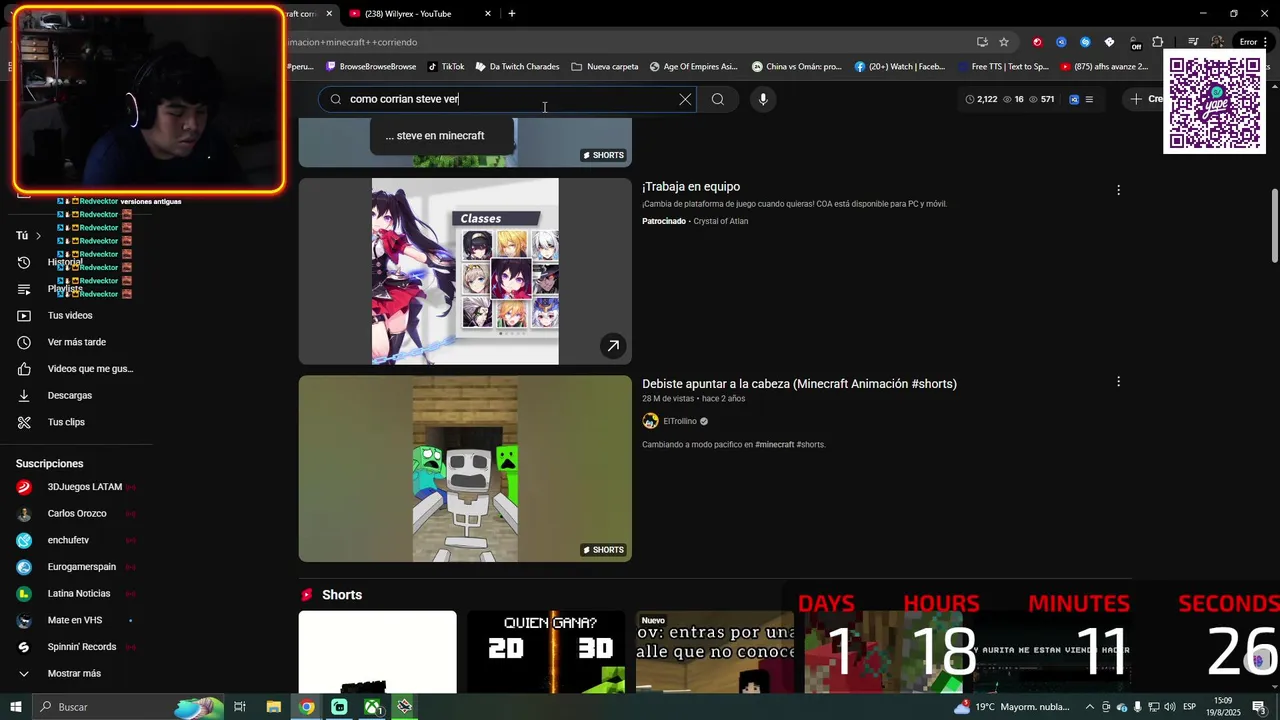Open 'Nueva carpeta' bookmarks folder
Image resolution: width=1280 pixels, height=720 pixels.
605,67
